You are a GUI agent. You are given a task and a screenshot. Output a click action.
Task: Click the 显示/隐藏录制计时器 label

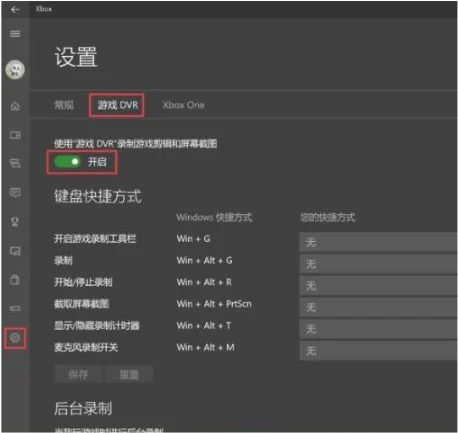tap(97, 325)
